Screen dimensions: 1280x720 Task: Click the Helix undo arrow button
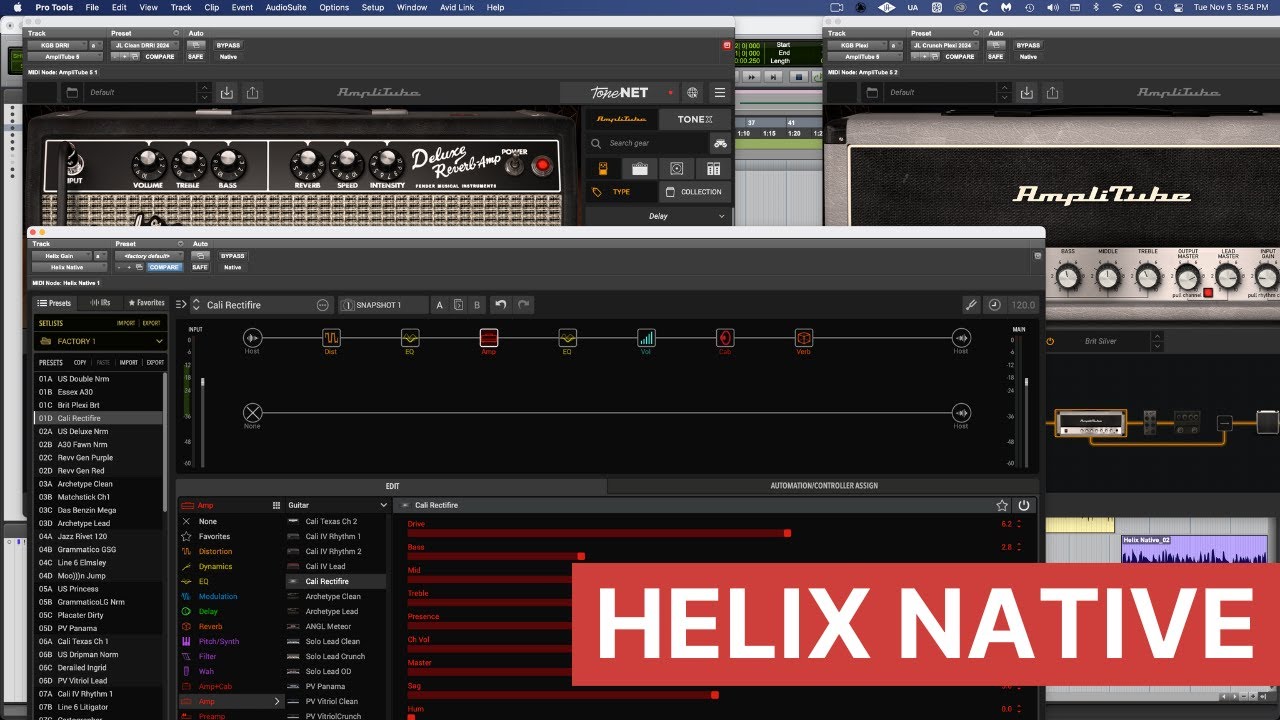coord(501,305)
